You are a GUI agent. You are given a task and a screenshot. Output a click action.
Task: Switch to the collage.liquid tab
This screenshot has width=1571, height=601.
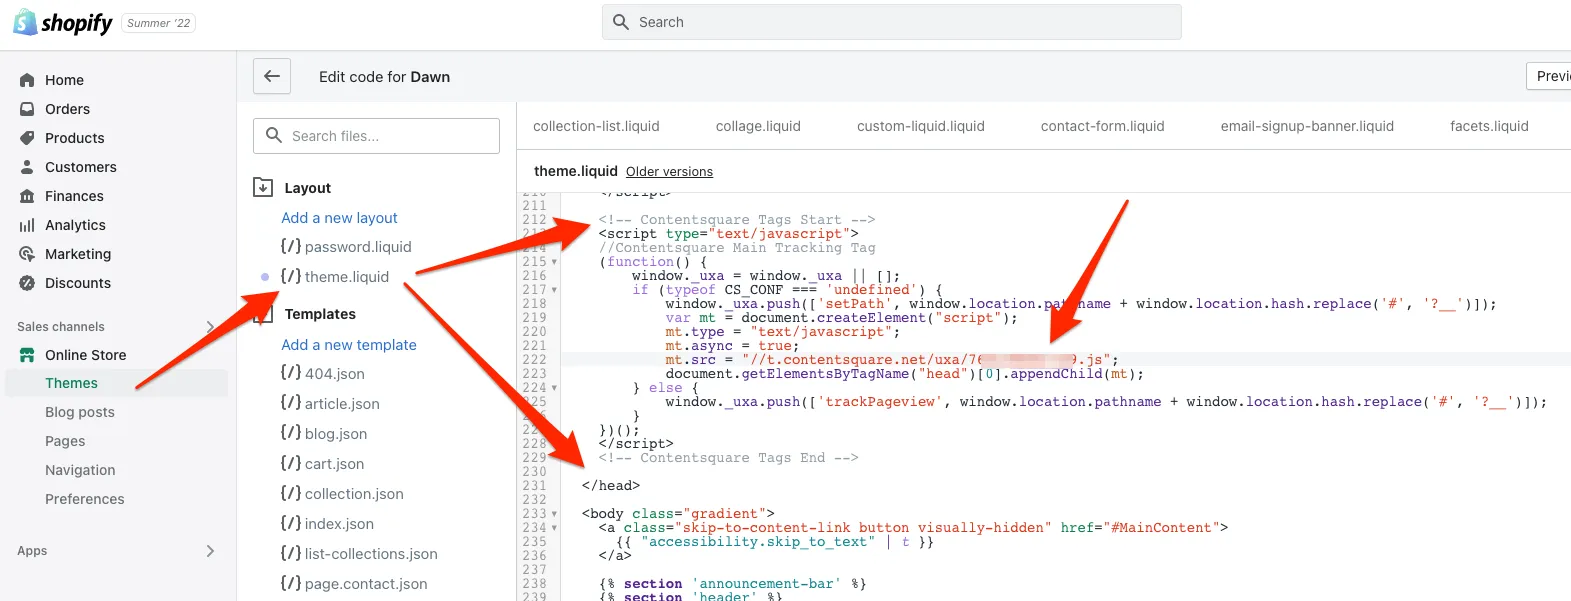[758, 126]
